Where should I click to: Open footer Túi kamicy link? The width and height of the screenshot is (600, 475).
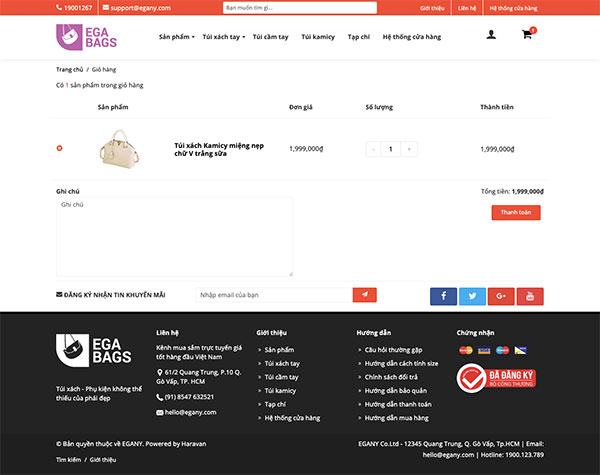[x=280, y=390]
